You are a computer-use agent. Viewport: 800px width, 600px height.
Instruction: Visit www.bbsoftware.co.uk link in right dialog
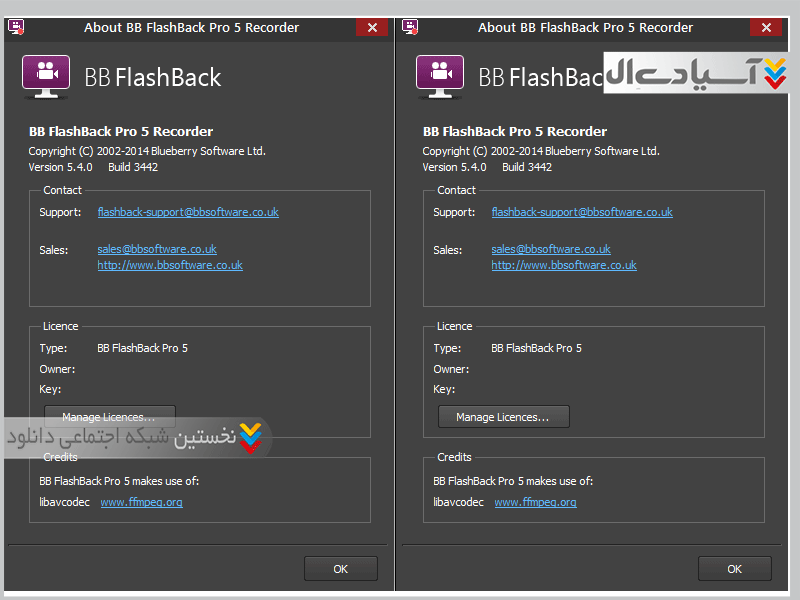click(564, 265)
